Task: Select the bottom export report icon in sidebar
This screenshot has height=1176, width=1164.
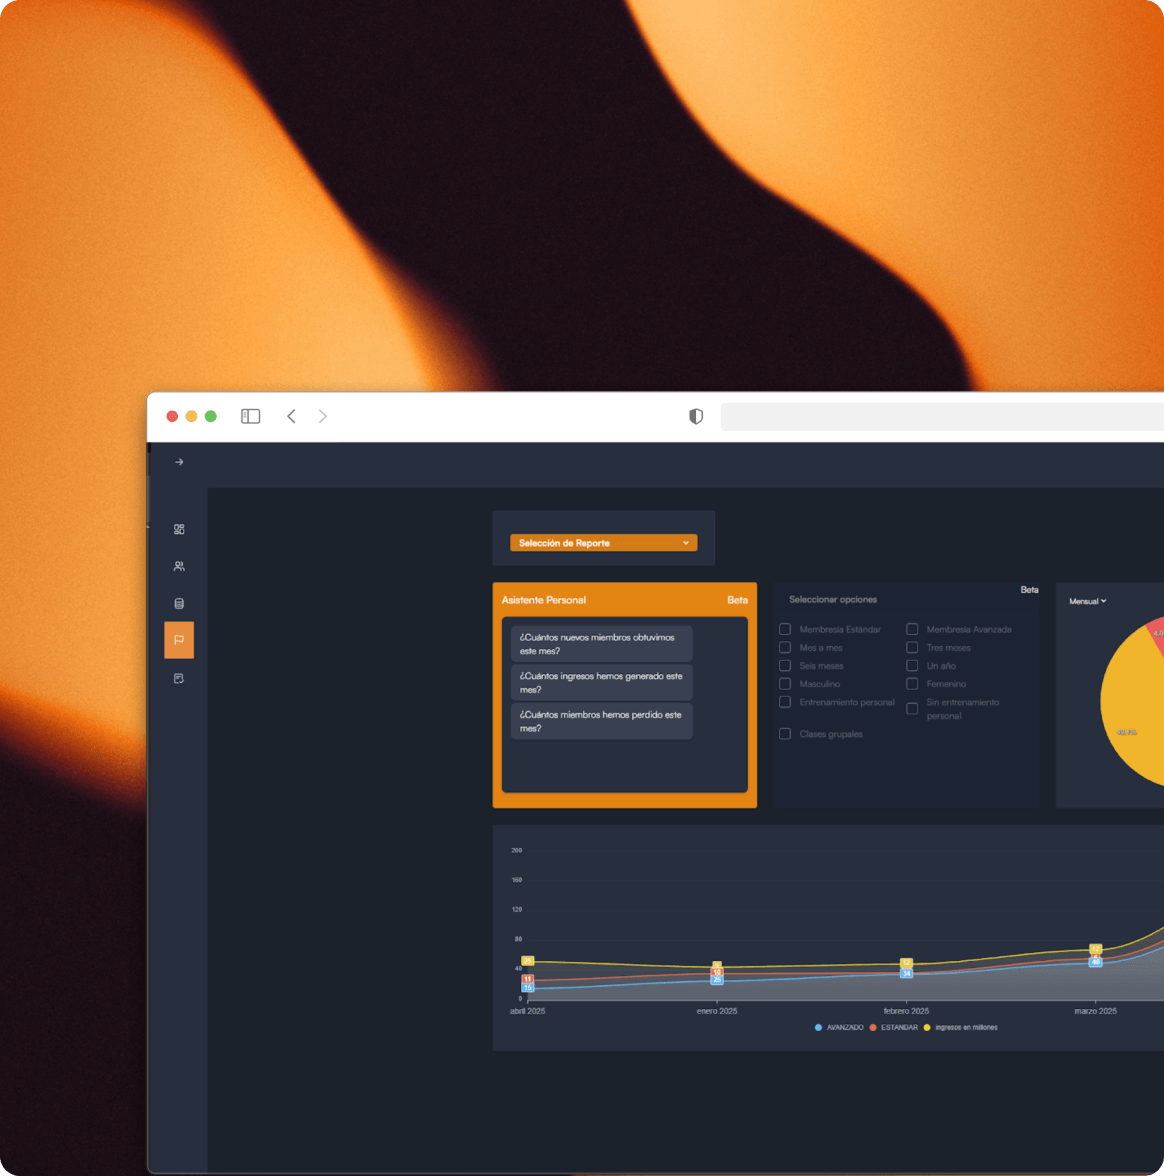Action: [x=179, y=678]
